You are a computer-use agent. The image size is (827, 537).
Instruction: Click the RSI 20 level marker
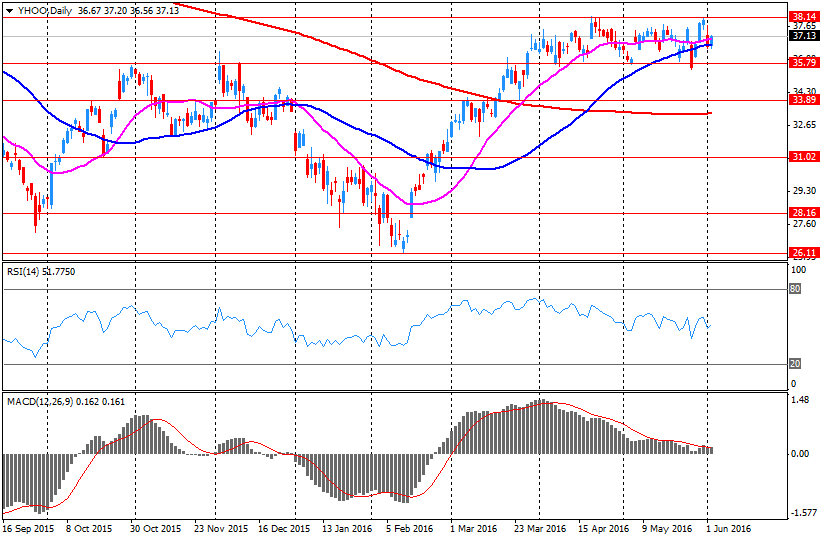tap(797, 363)
